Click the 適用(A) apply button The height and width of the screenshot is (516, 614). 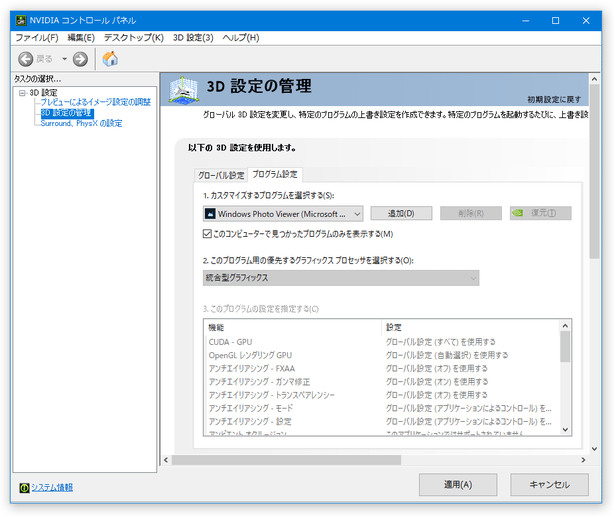pyautogui.click(x=458, y=485)
